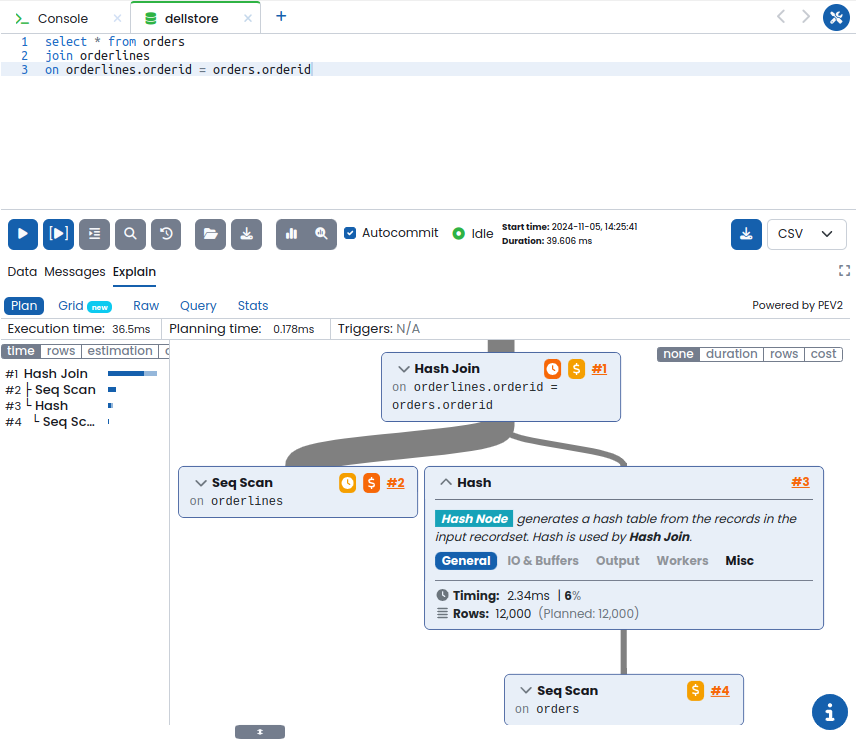This screenshot has width=856, height=739.
Task: Open the Output tab in the Hash node
Action: (617, 561)
